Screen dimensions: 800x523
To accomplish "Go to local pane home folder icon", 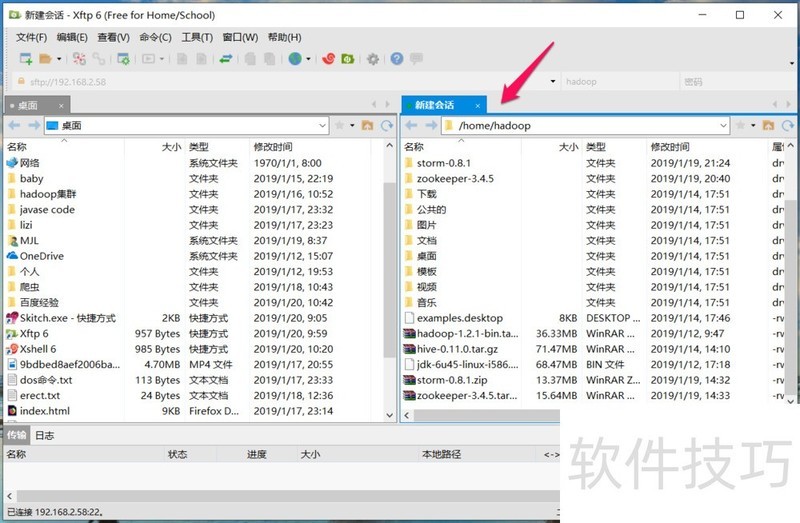I will point(367,125).
